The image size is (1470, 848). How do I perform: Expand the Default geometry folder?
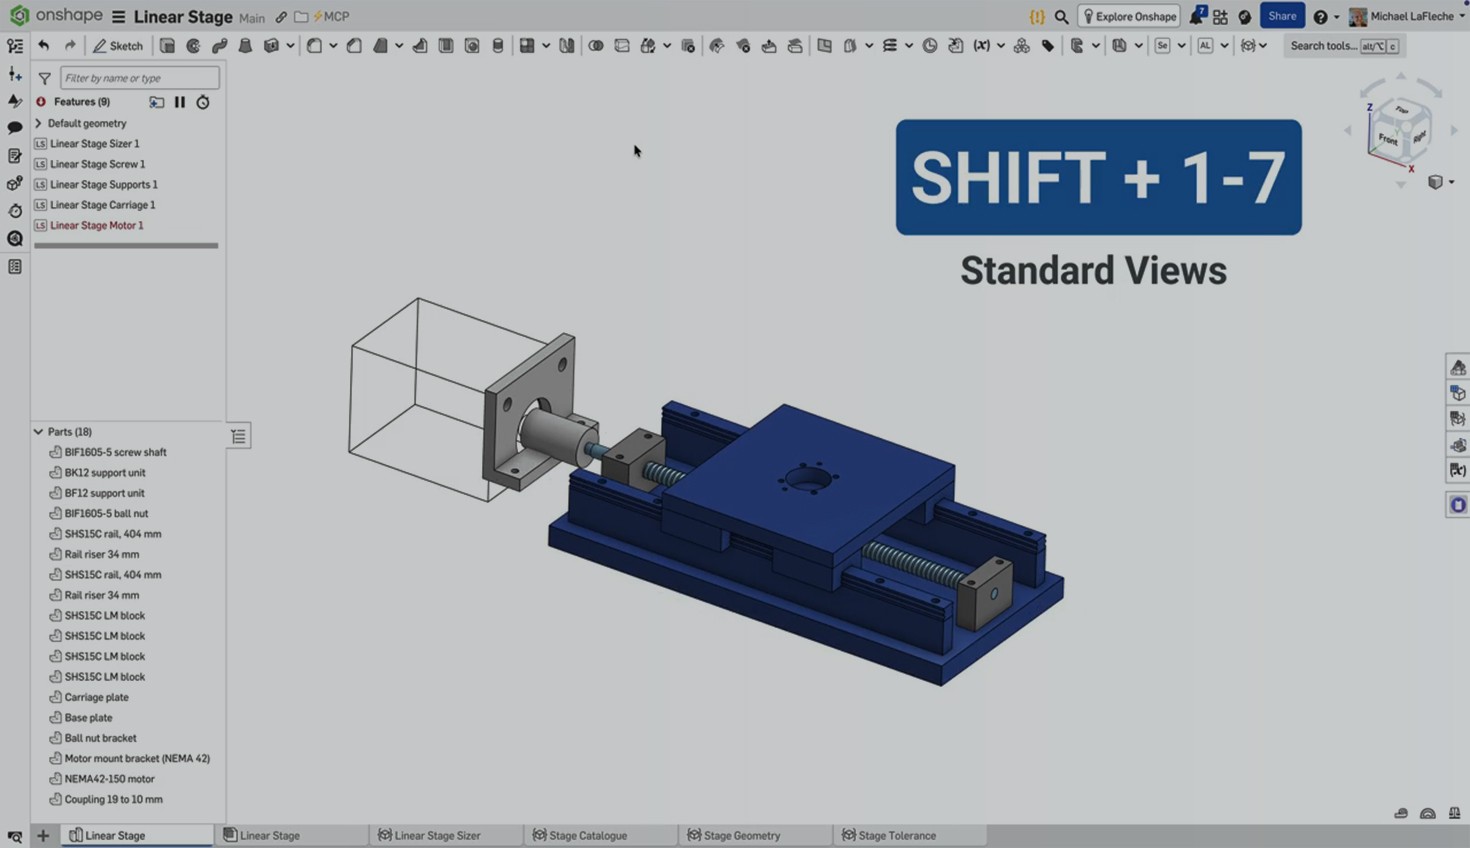(x=39, y=123)
